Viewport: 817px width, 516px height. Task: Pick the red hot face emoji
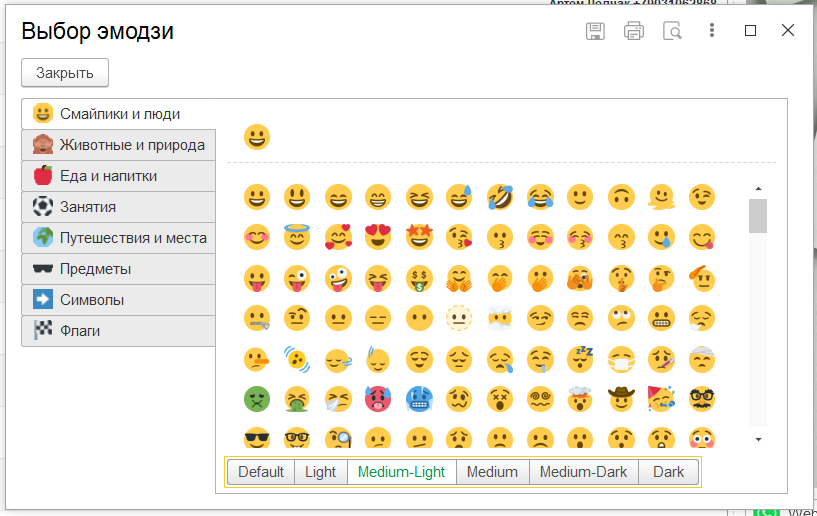[378, 400]
